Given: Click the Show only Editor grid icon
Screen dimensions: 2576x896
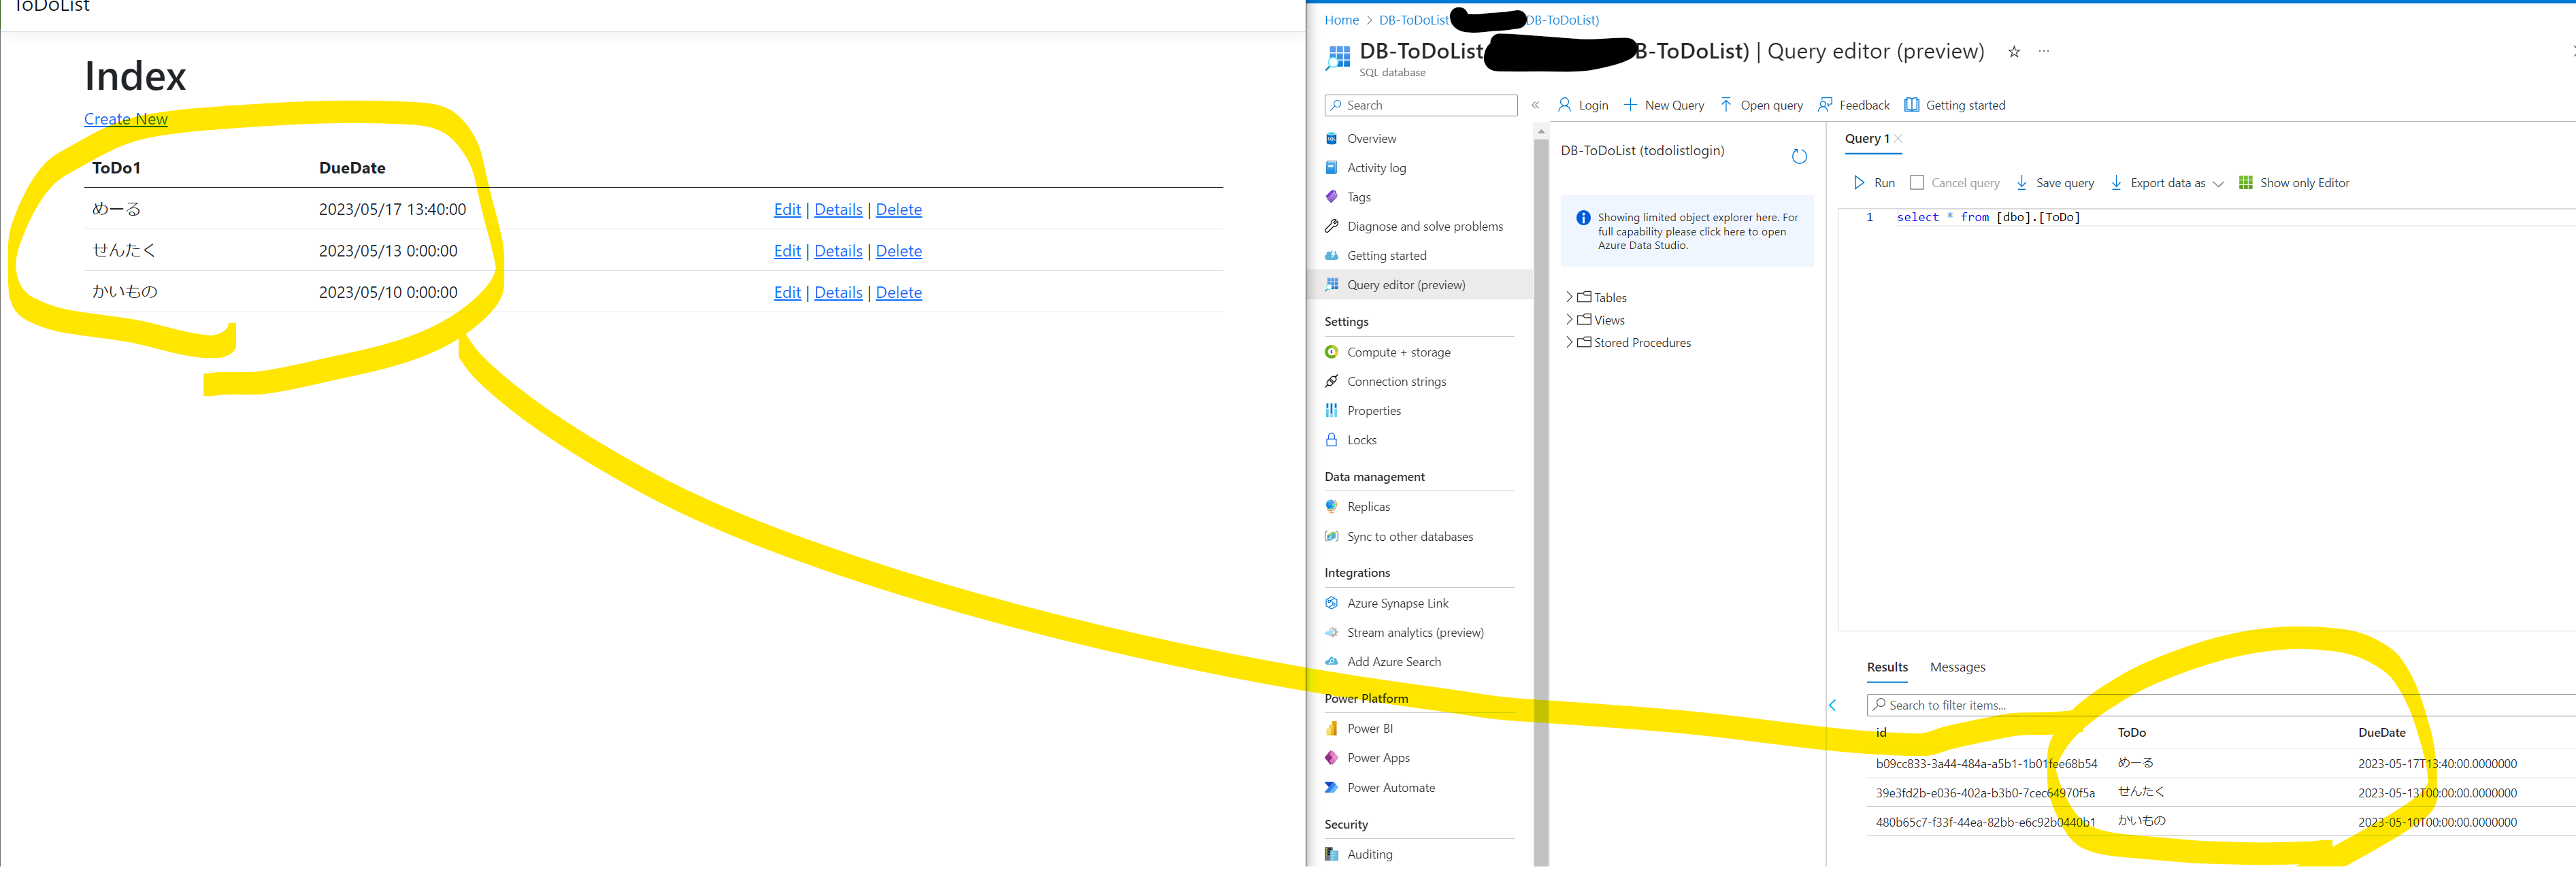Looking at the screenshot, I should coord(2246,183).
